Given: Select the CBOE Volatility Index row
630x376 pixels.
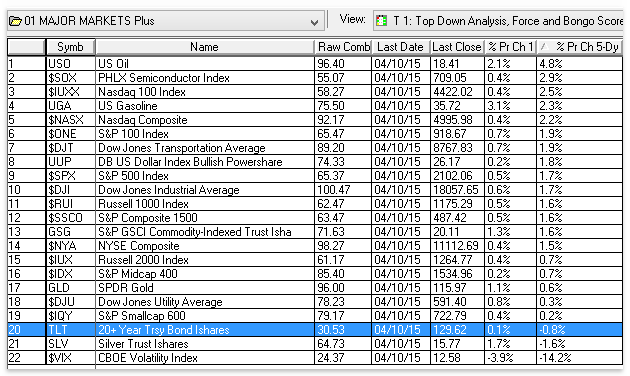Looking at the screenshot, I should tap(315, 358).
